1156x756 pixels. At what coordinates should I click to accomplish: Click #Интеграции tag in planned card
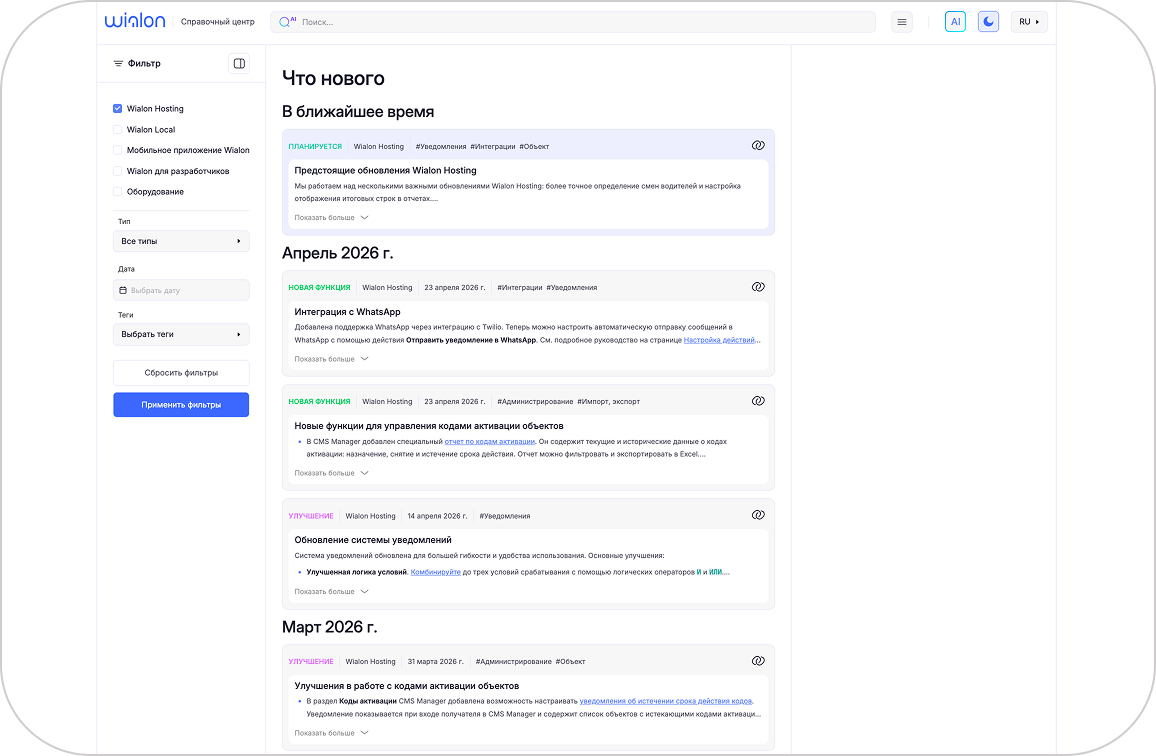point(492,147)
